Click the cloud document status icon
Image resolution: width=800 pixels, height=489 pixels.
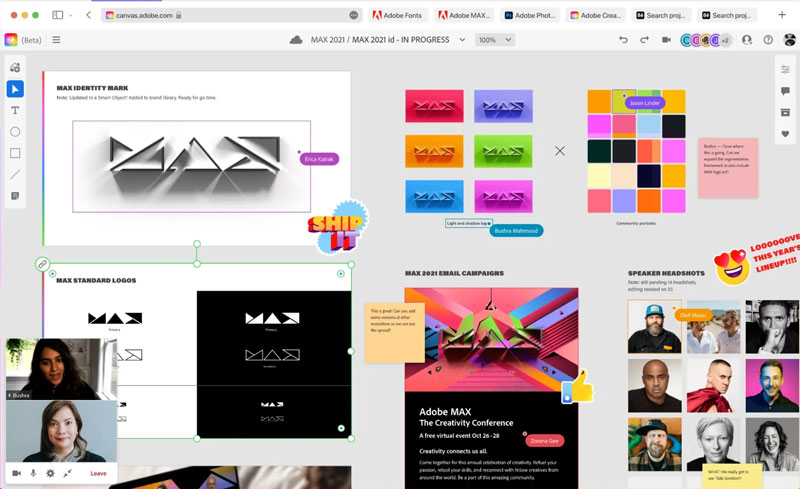pyautogui.click(x=296, y=40)
